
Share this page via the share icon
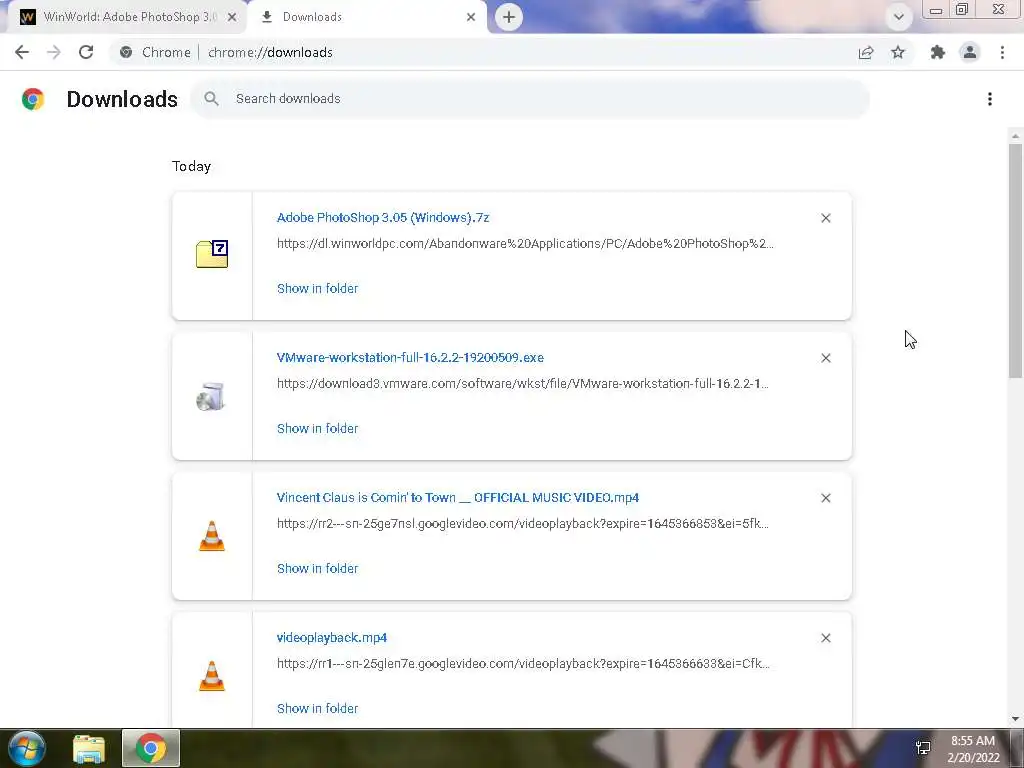(866, 52)
